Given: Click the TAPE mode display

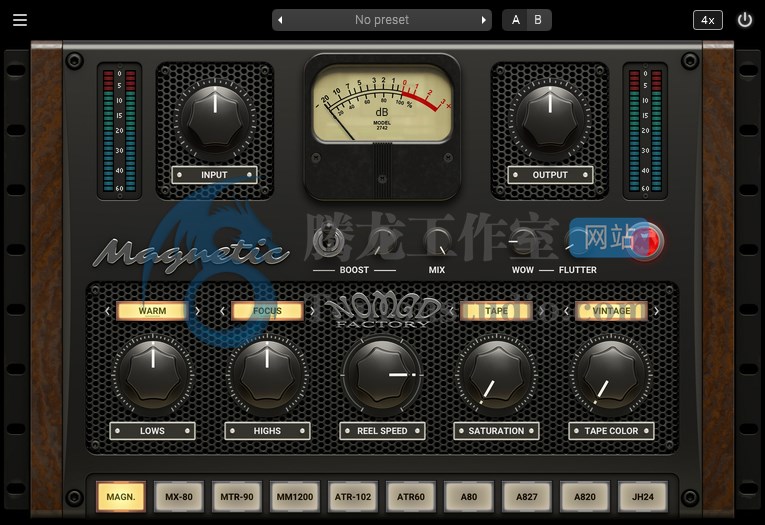Looking at the screenshot, I should (x=496, y=311).
